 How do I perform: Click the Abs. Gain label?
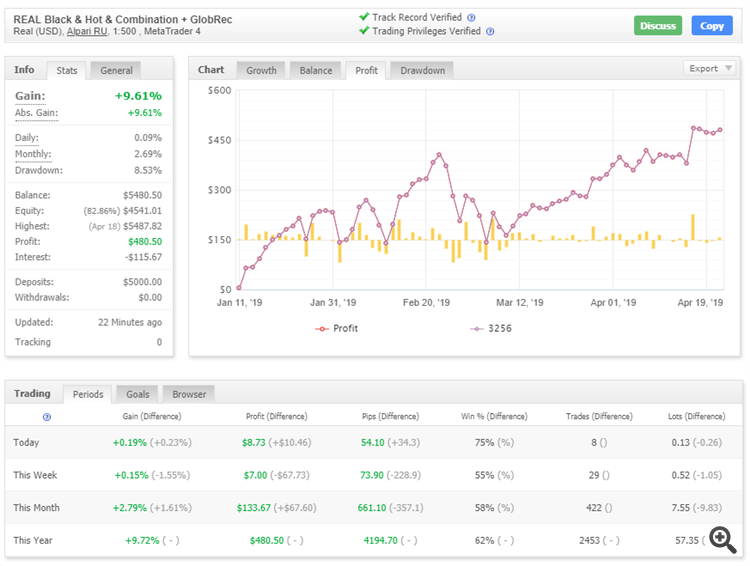[36, 113]
